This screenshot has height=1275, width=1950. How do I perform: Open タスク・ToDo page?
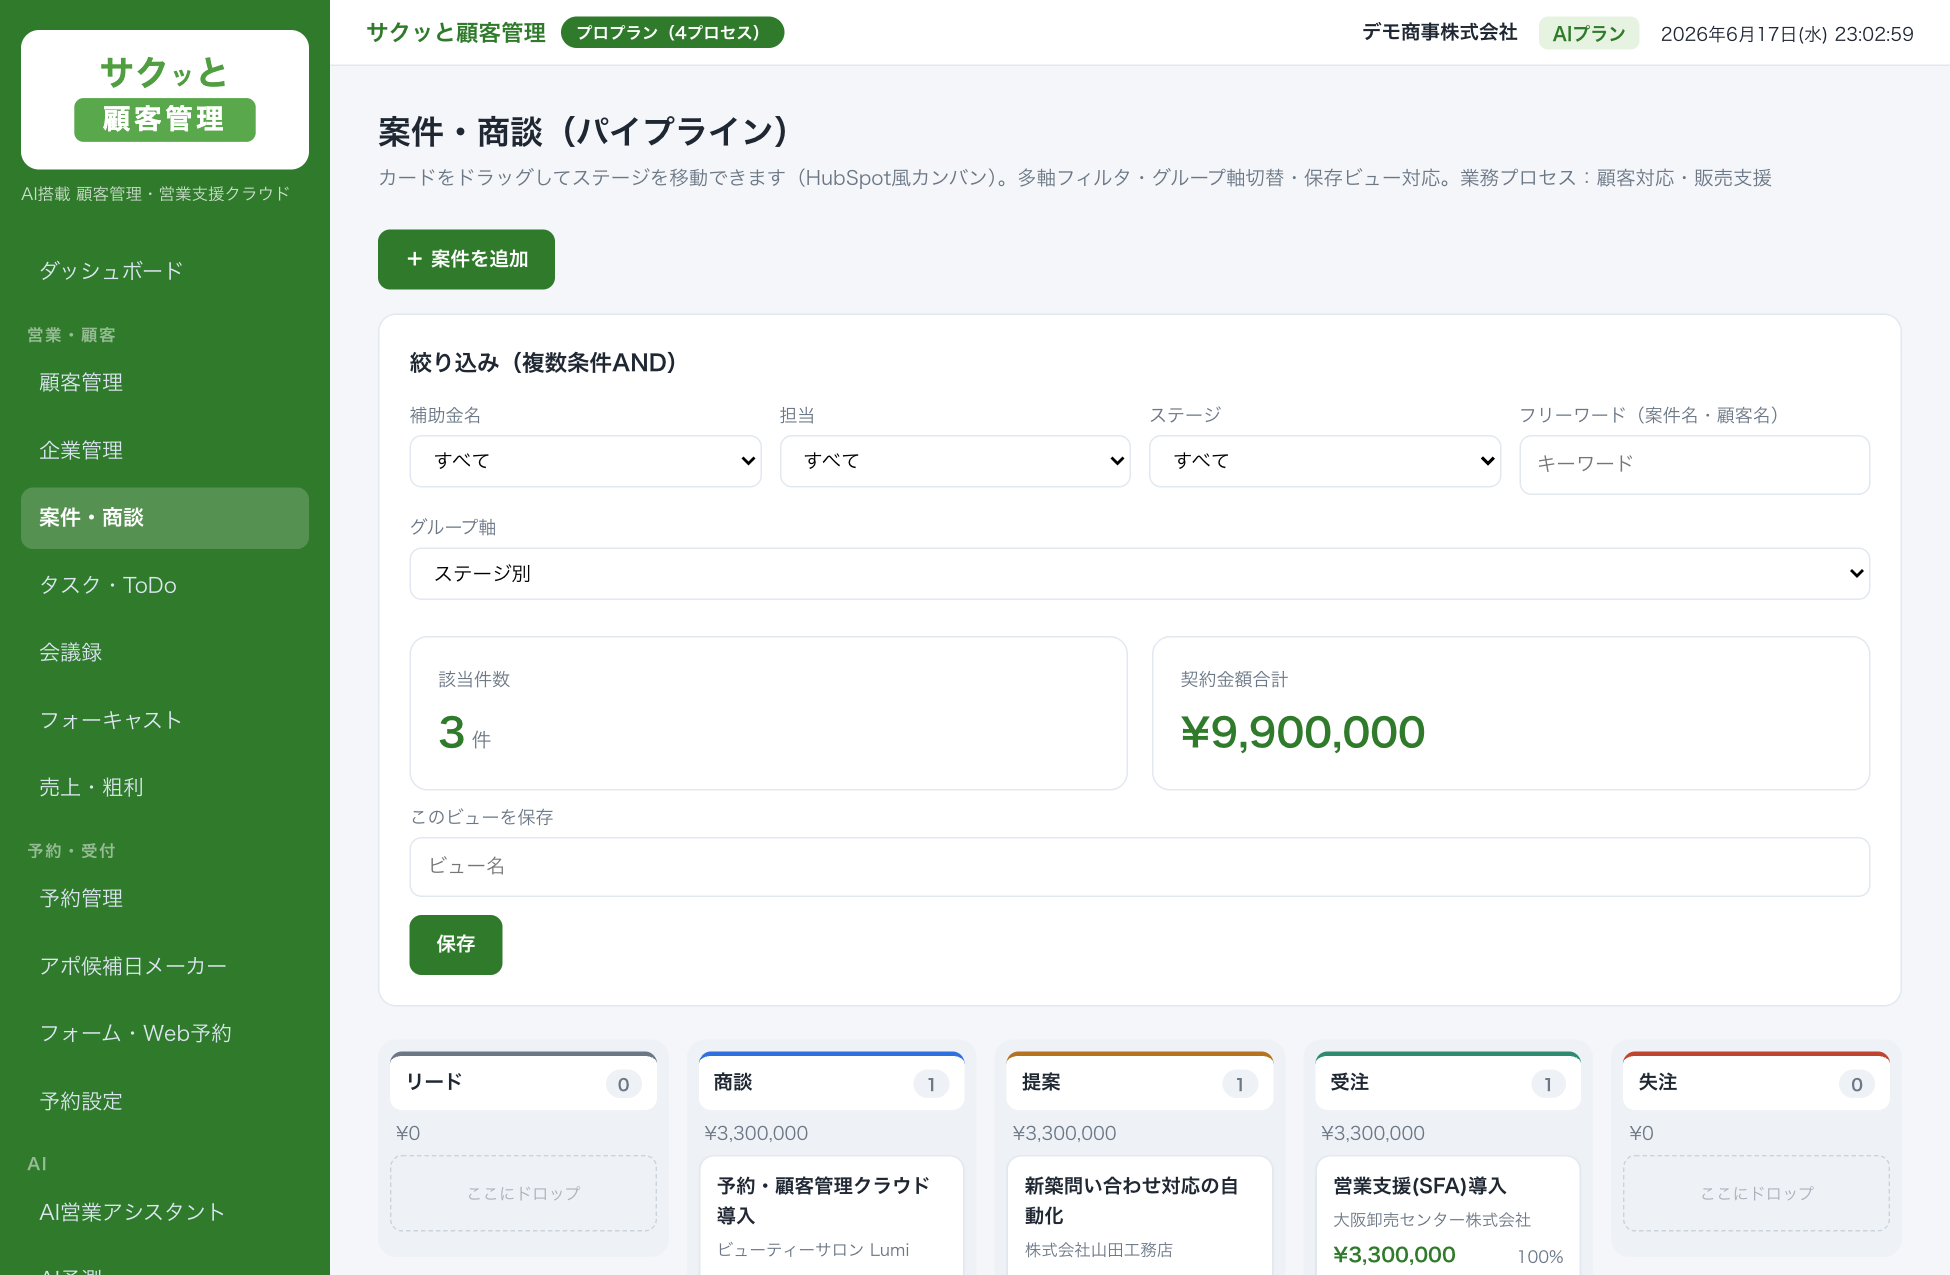(x=165, y=585)
